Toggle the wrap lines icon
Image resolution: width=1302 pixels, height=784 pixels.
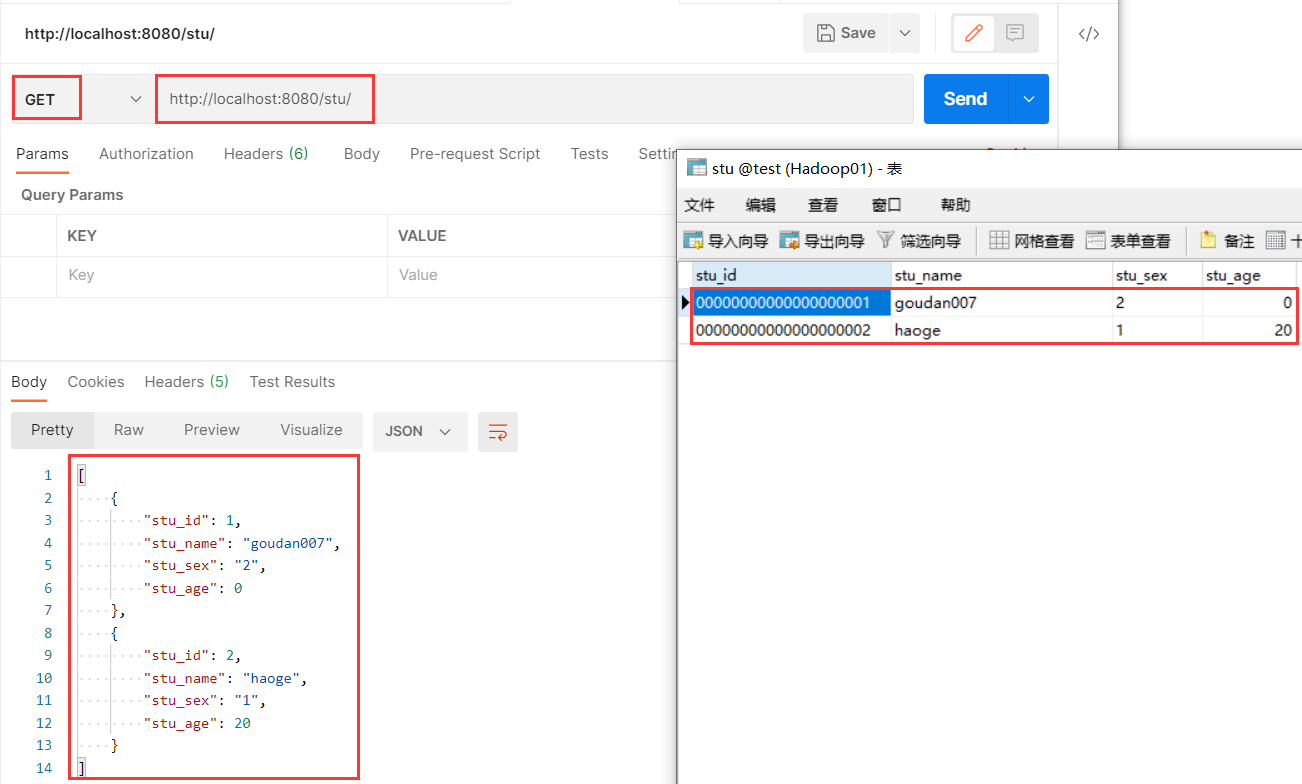coord(498,431)
